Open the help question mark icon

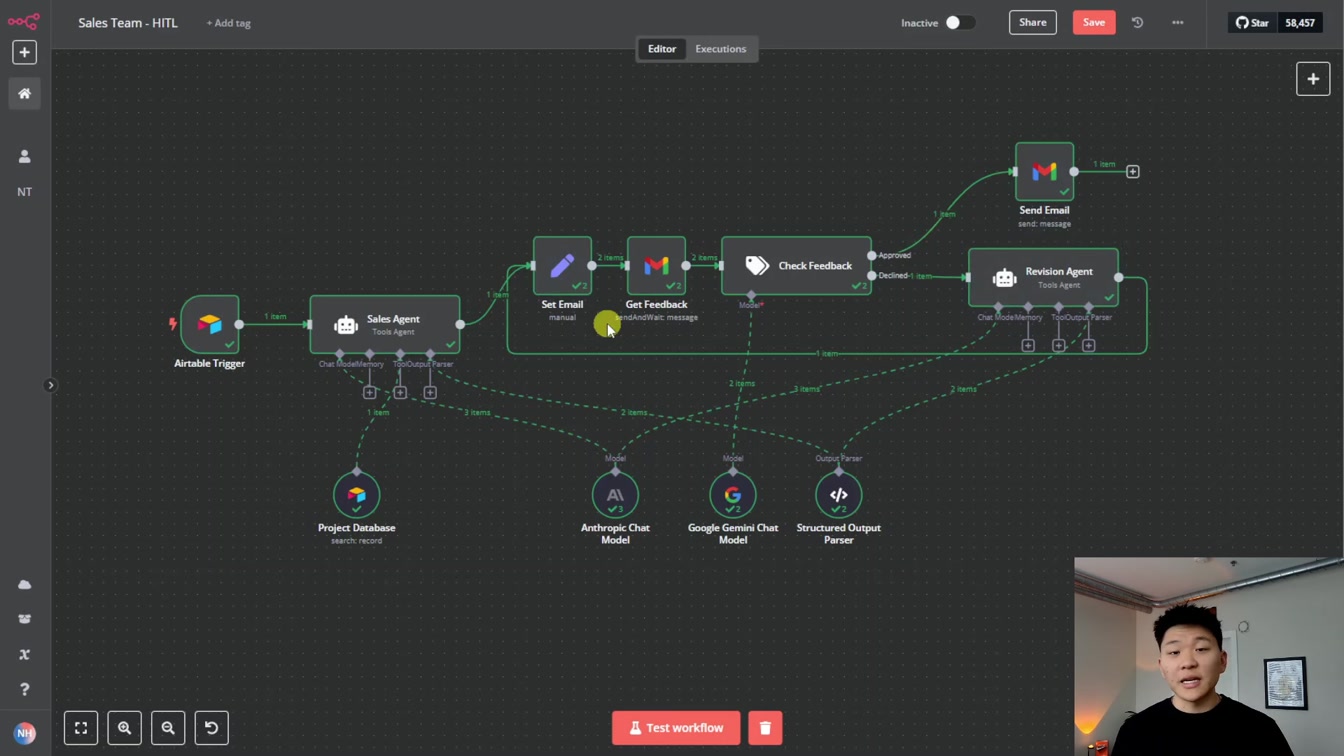pos(24,689)
